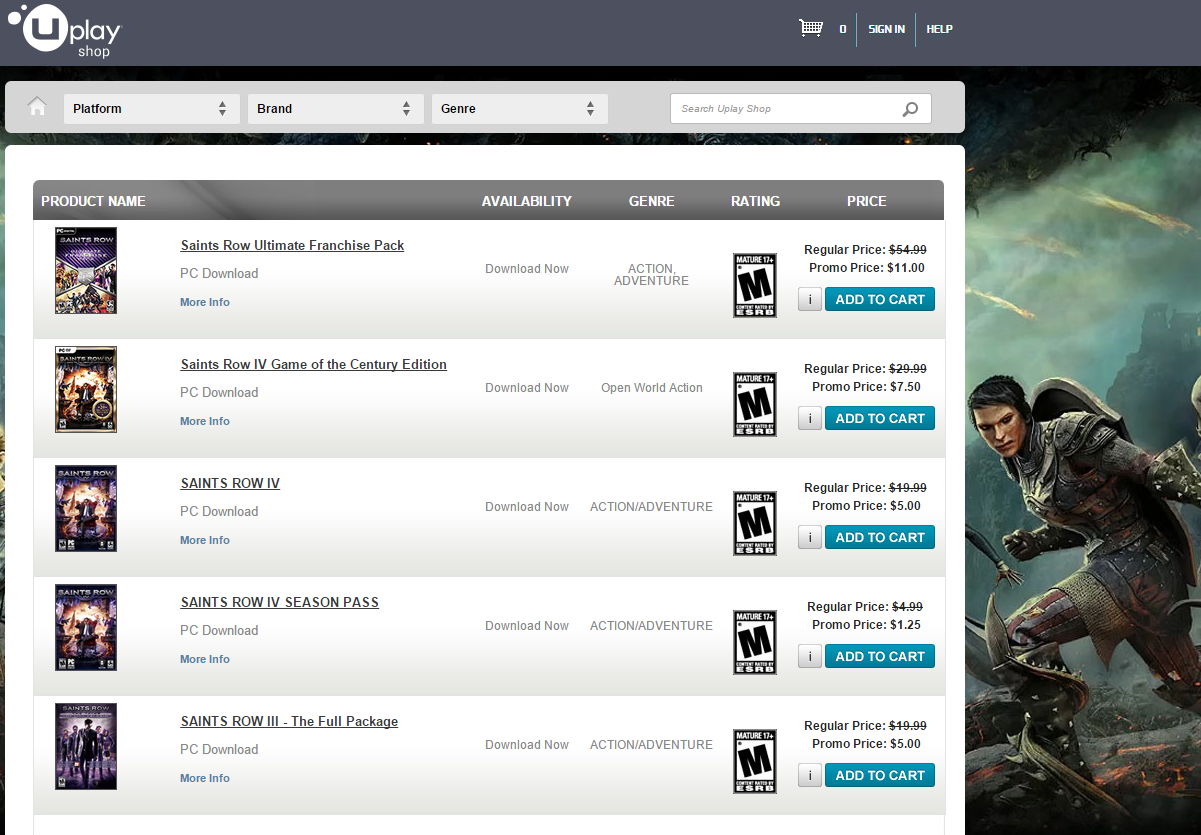Add Saints Row IV Game of the Century Edition to cart

tap(880, 418)
